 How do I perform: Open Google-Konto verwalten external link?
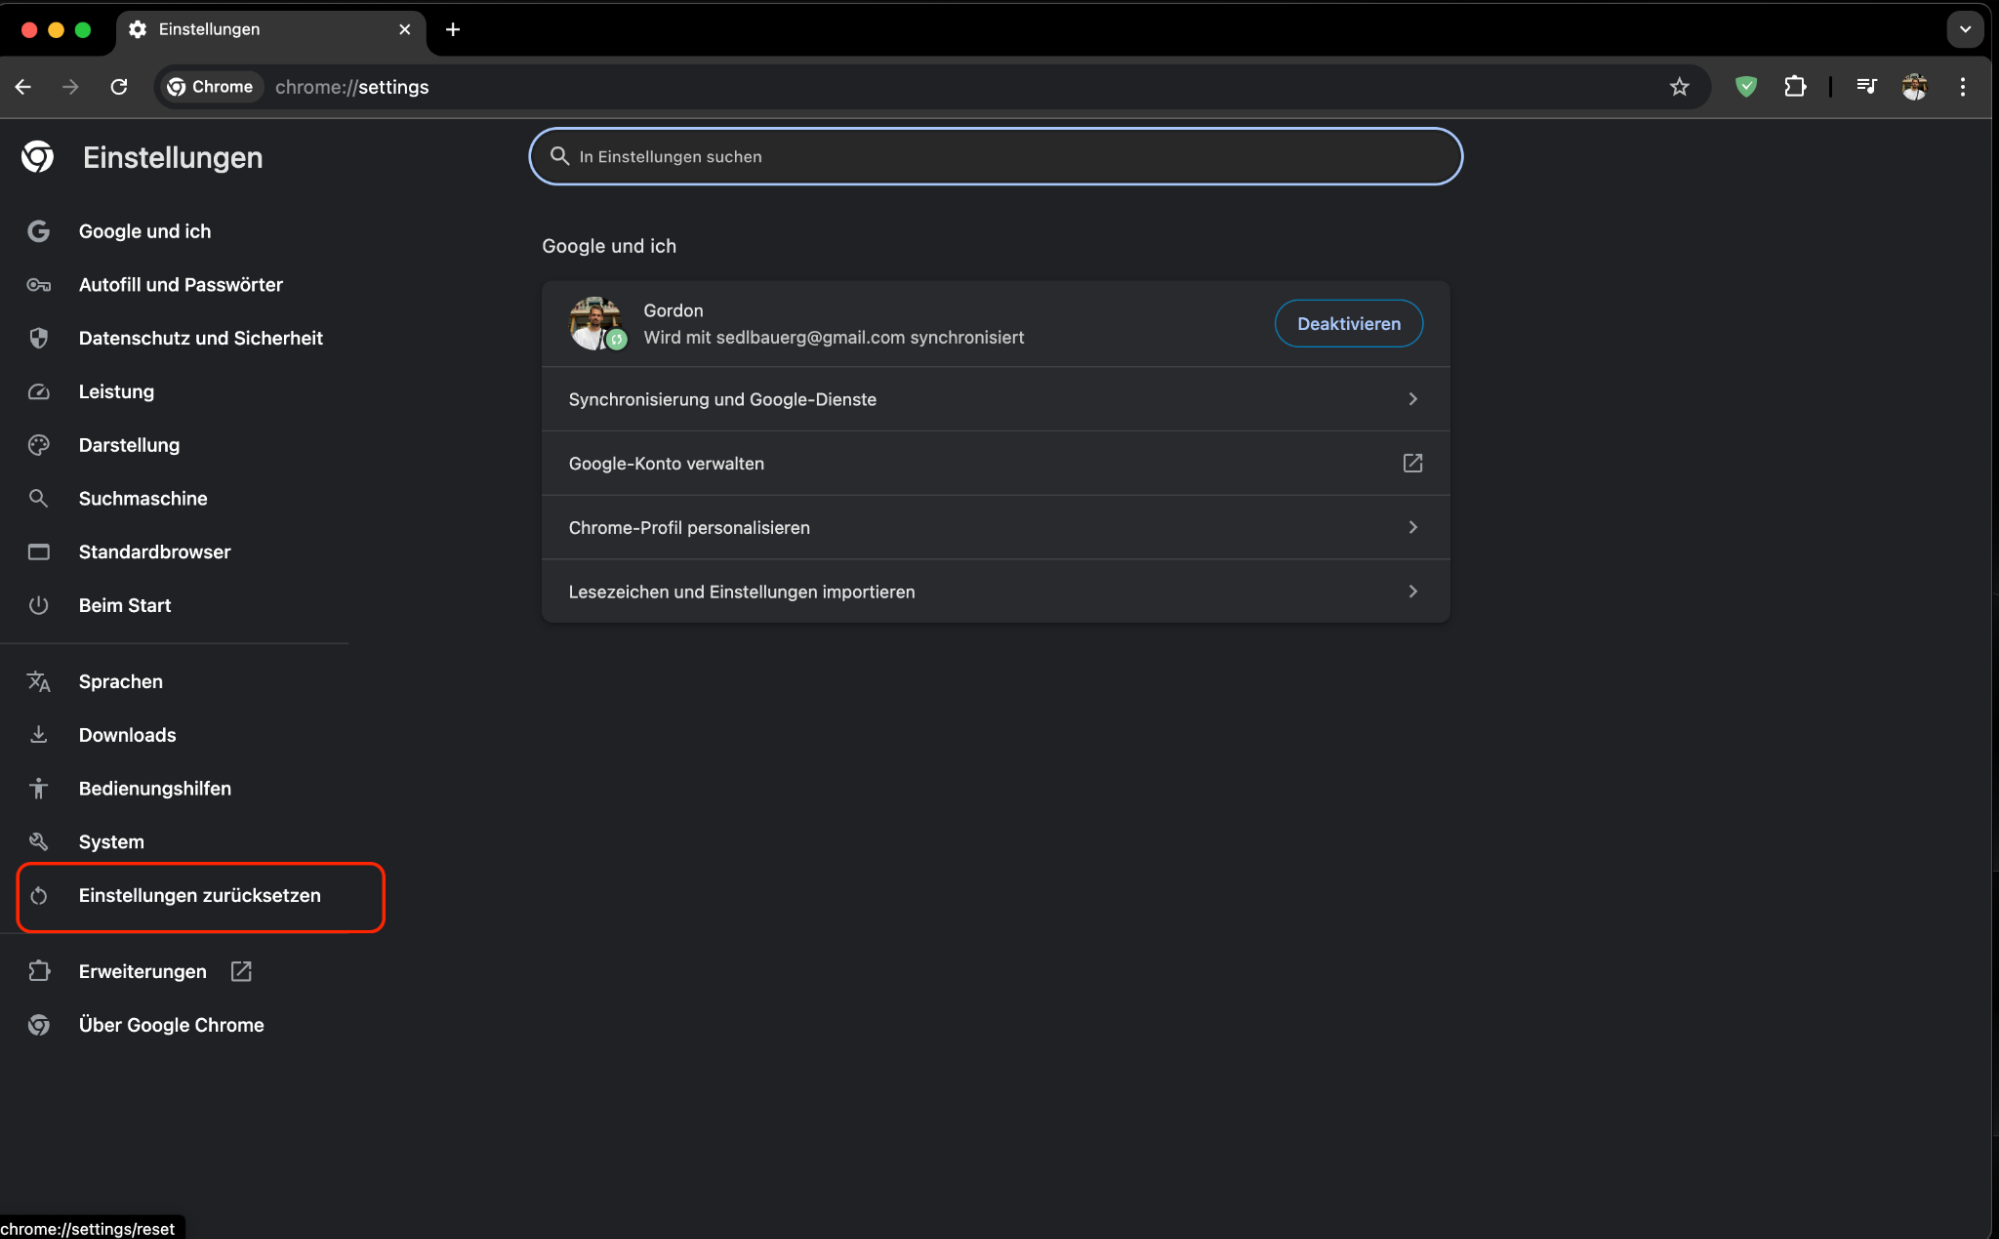coord(994,463)
